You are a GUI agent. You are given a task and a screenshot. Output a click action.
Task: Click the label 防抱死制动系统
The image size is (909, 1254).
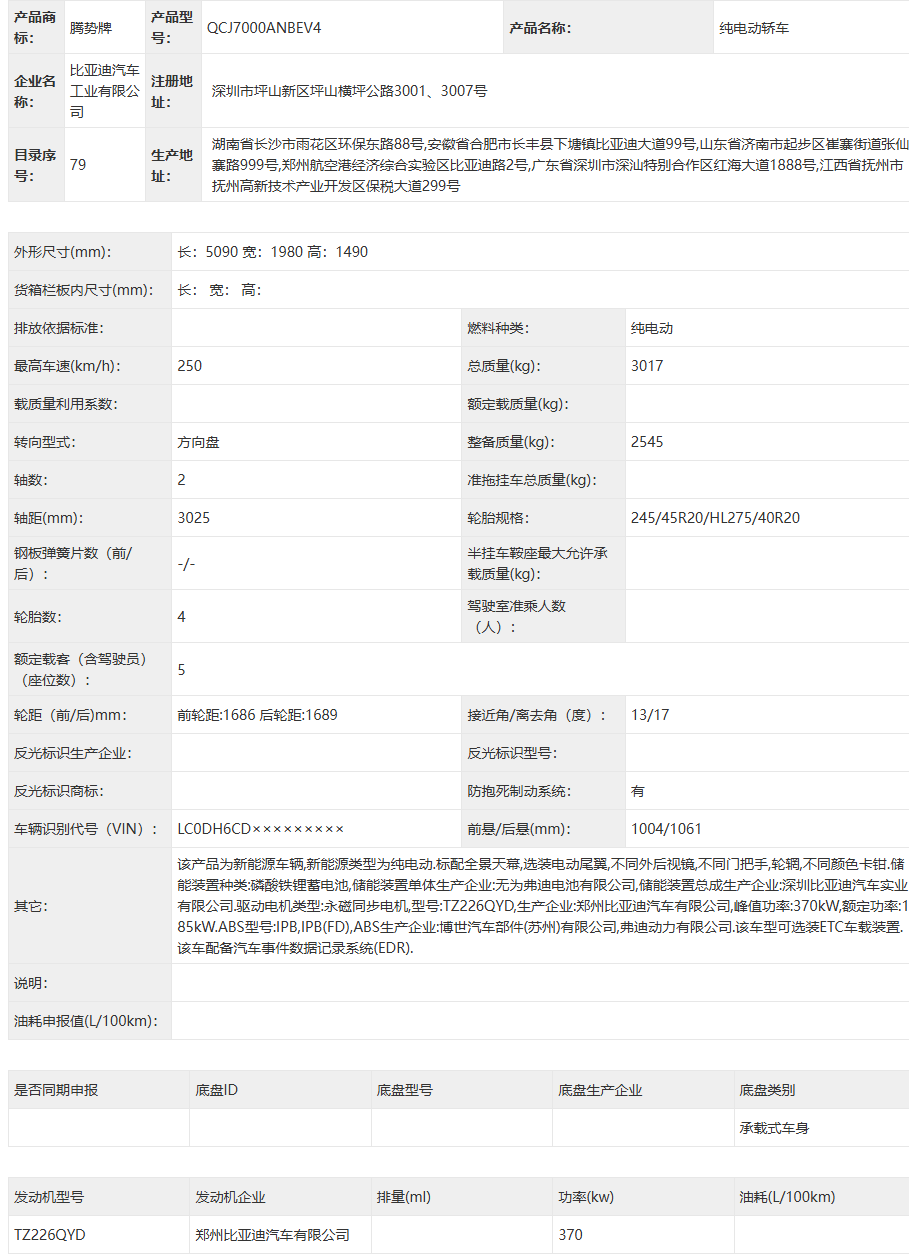pyautogui.click(x=519, y=791)
